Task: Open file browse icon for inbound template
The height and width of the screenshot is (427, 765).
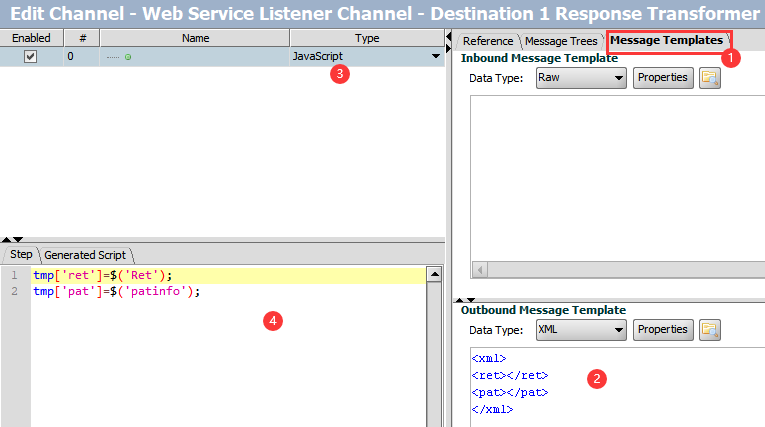Action: pyautogui.click(x=709, y=78)
